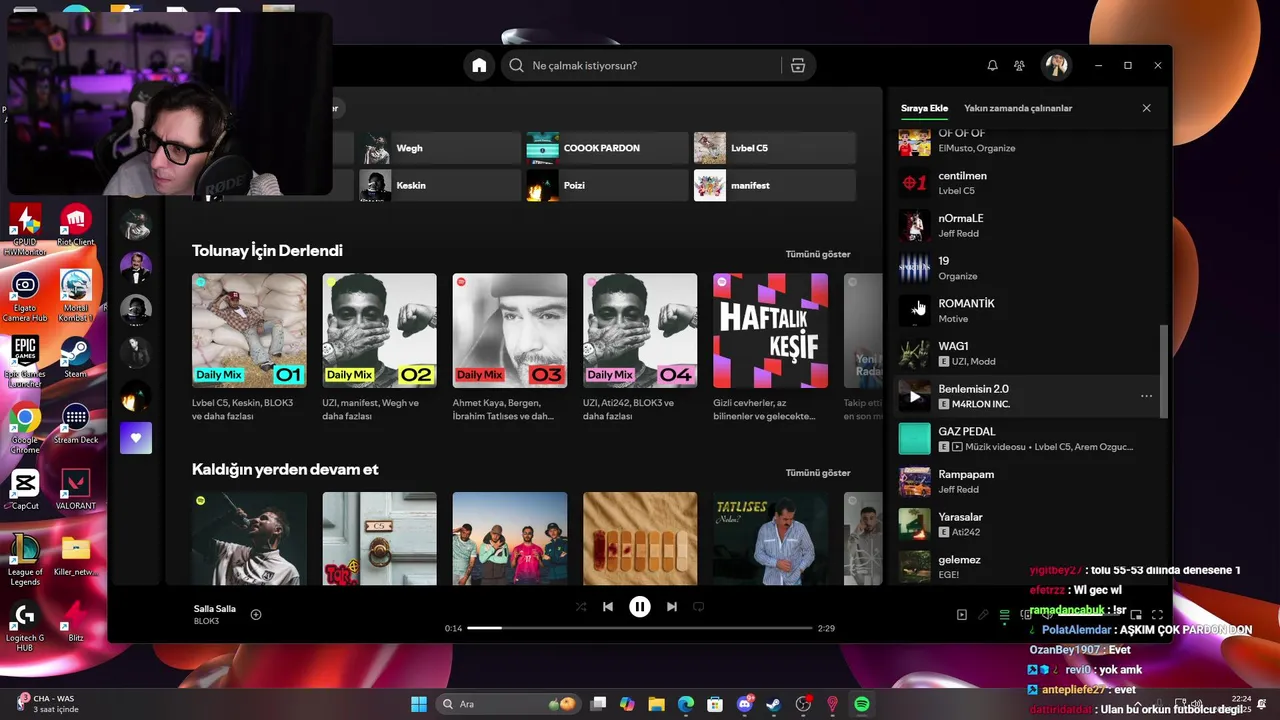Image resolution: width=1280 pixels, height=720 pixels.
Task: Close the queue side panel
Action: [x=1146, y=108]
